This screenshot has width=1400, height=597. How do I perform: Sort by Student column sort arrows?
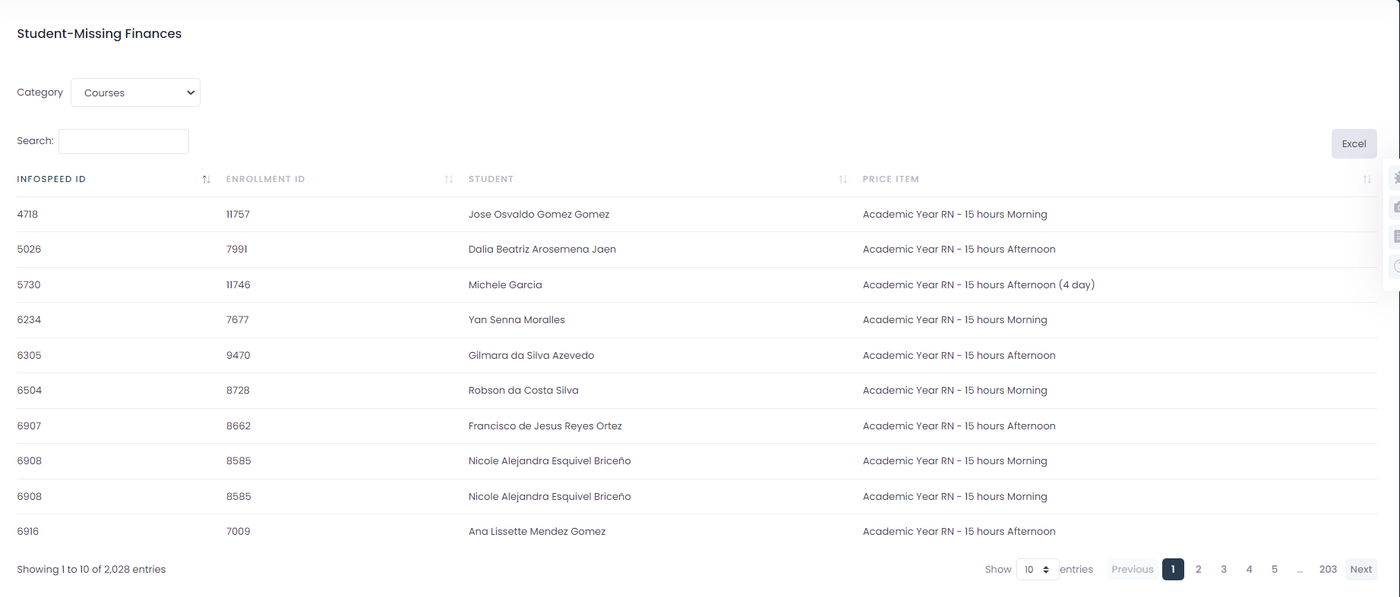[842, 180]
